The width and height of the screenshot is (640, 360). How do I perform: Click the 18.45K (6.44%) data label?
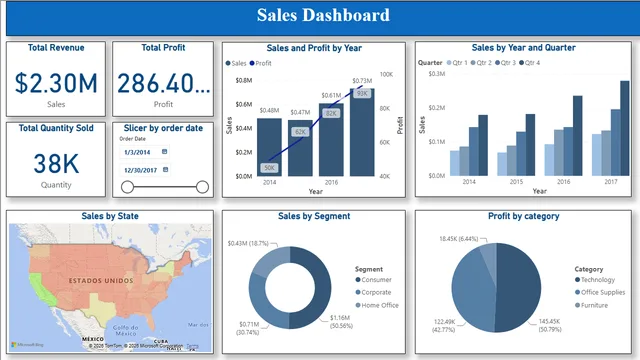458,238
